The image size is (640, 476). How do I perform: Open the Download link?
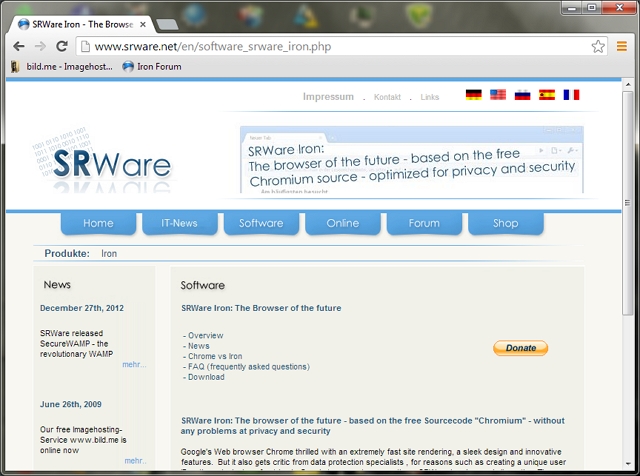(x=206, y=377)
